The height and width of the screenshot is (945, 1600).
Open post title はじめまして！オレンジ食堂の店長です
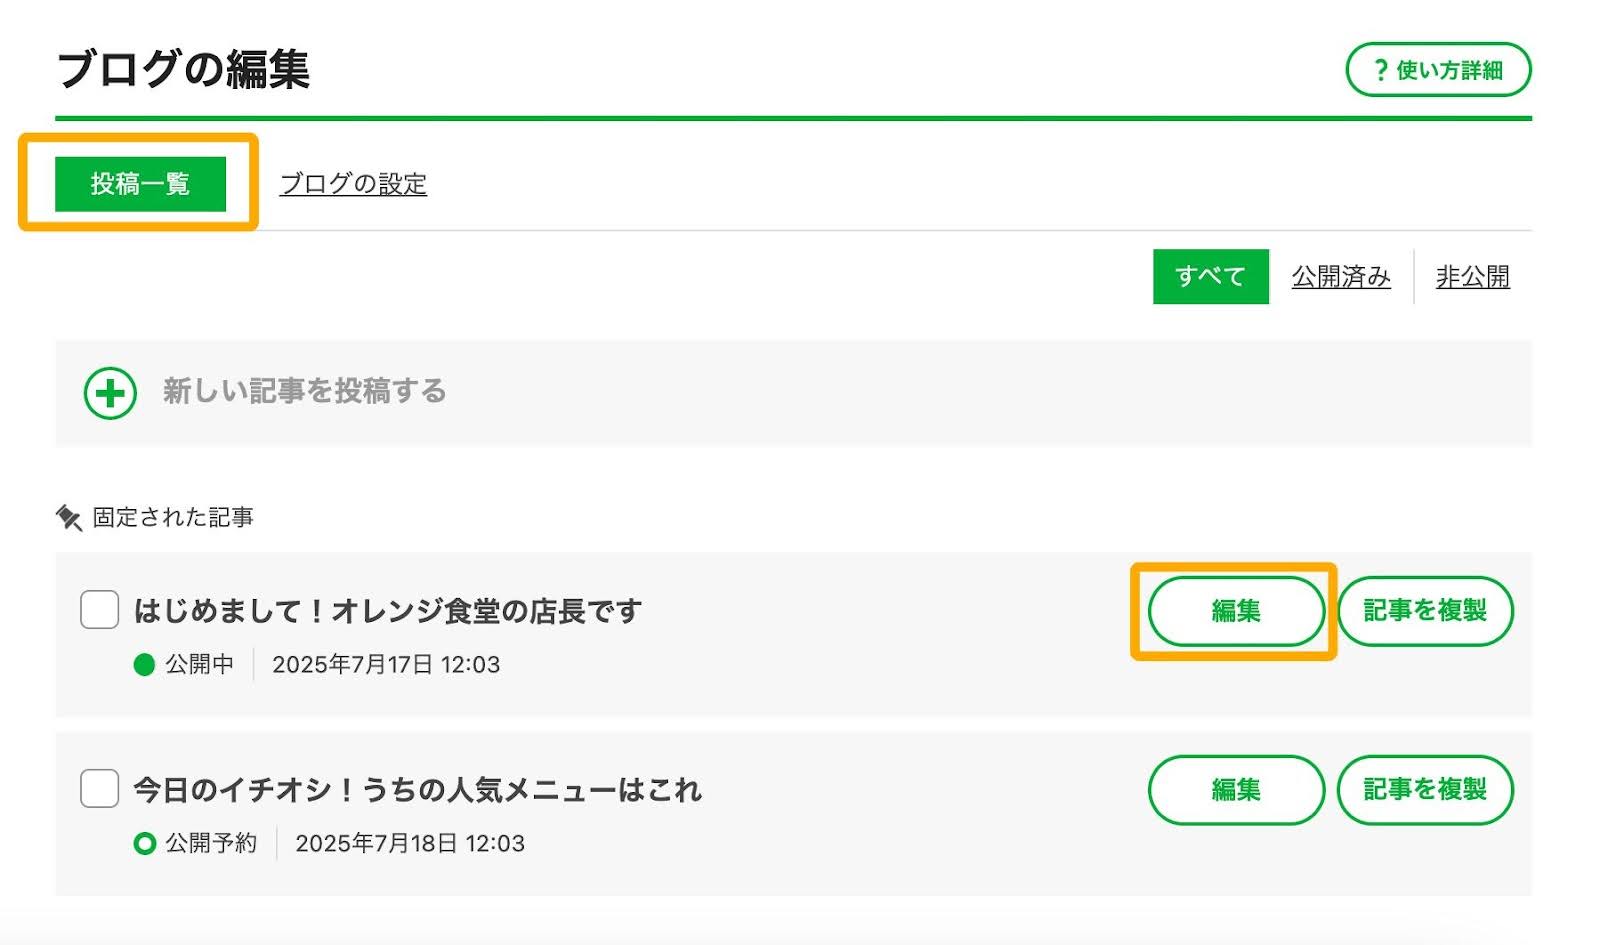(388, 610)
